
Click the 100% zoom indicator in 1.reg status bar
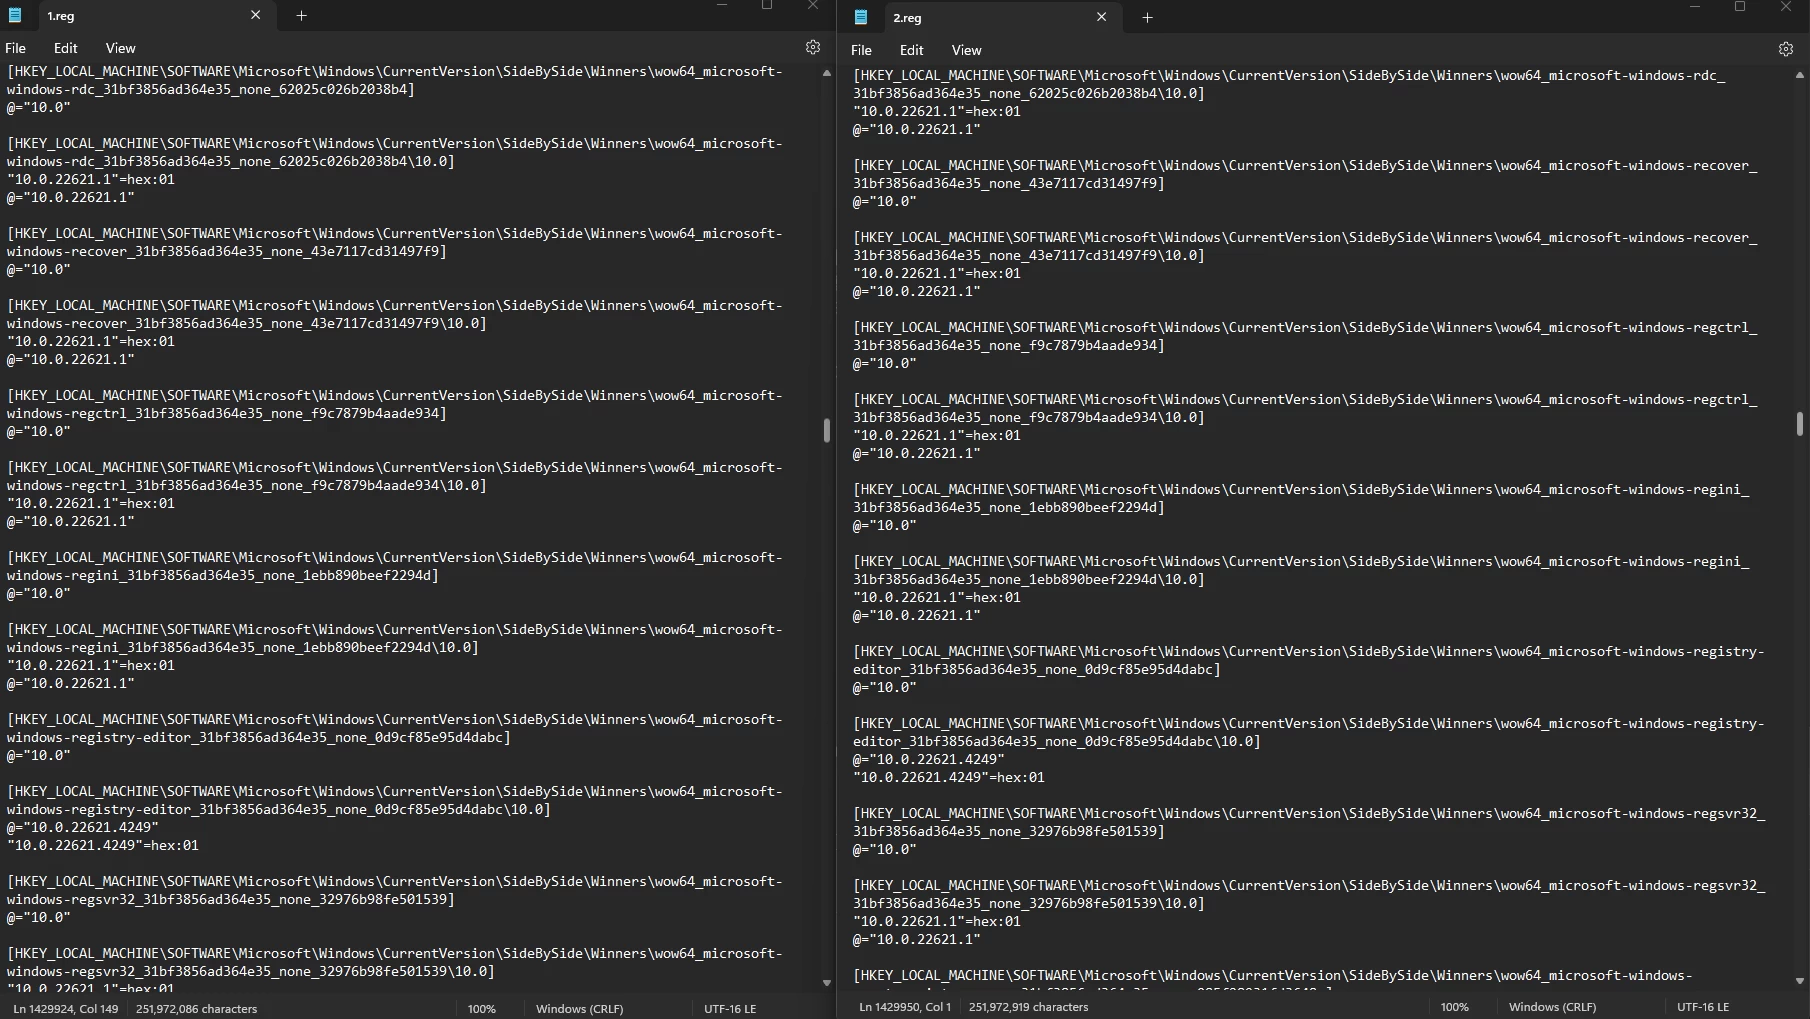pyautogui.click(x=481, y=1008)
